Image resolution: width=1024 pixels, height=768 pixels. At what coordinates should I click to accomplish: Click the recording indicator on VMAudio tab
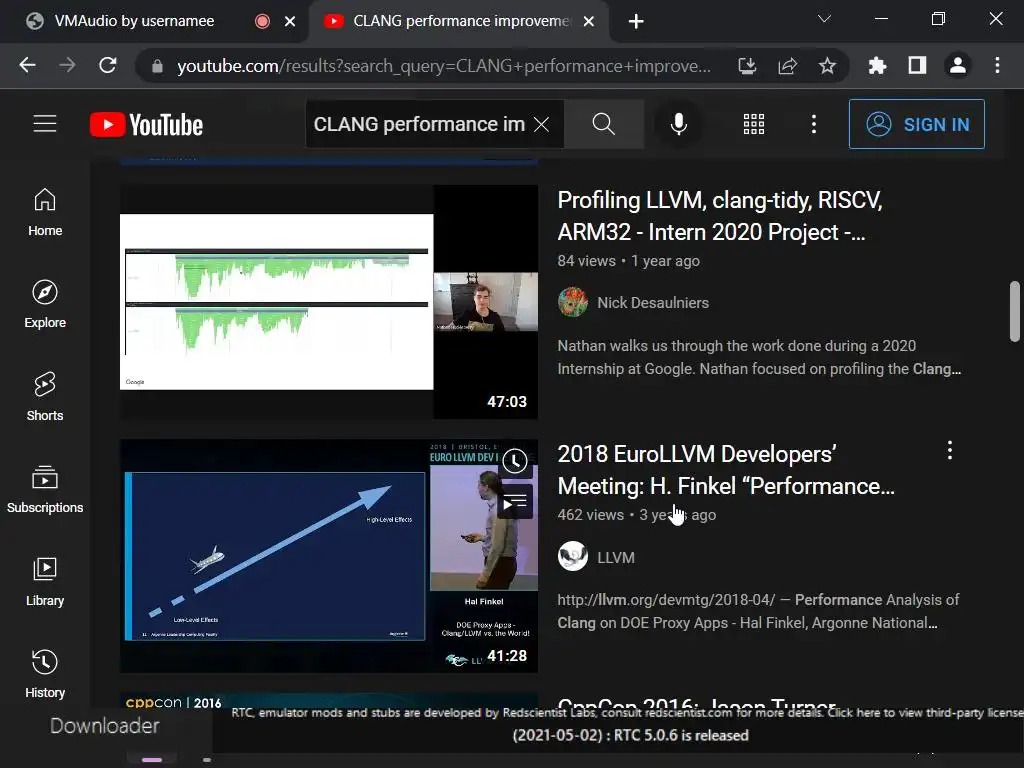pyautogui.click(x=263, y=22)
